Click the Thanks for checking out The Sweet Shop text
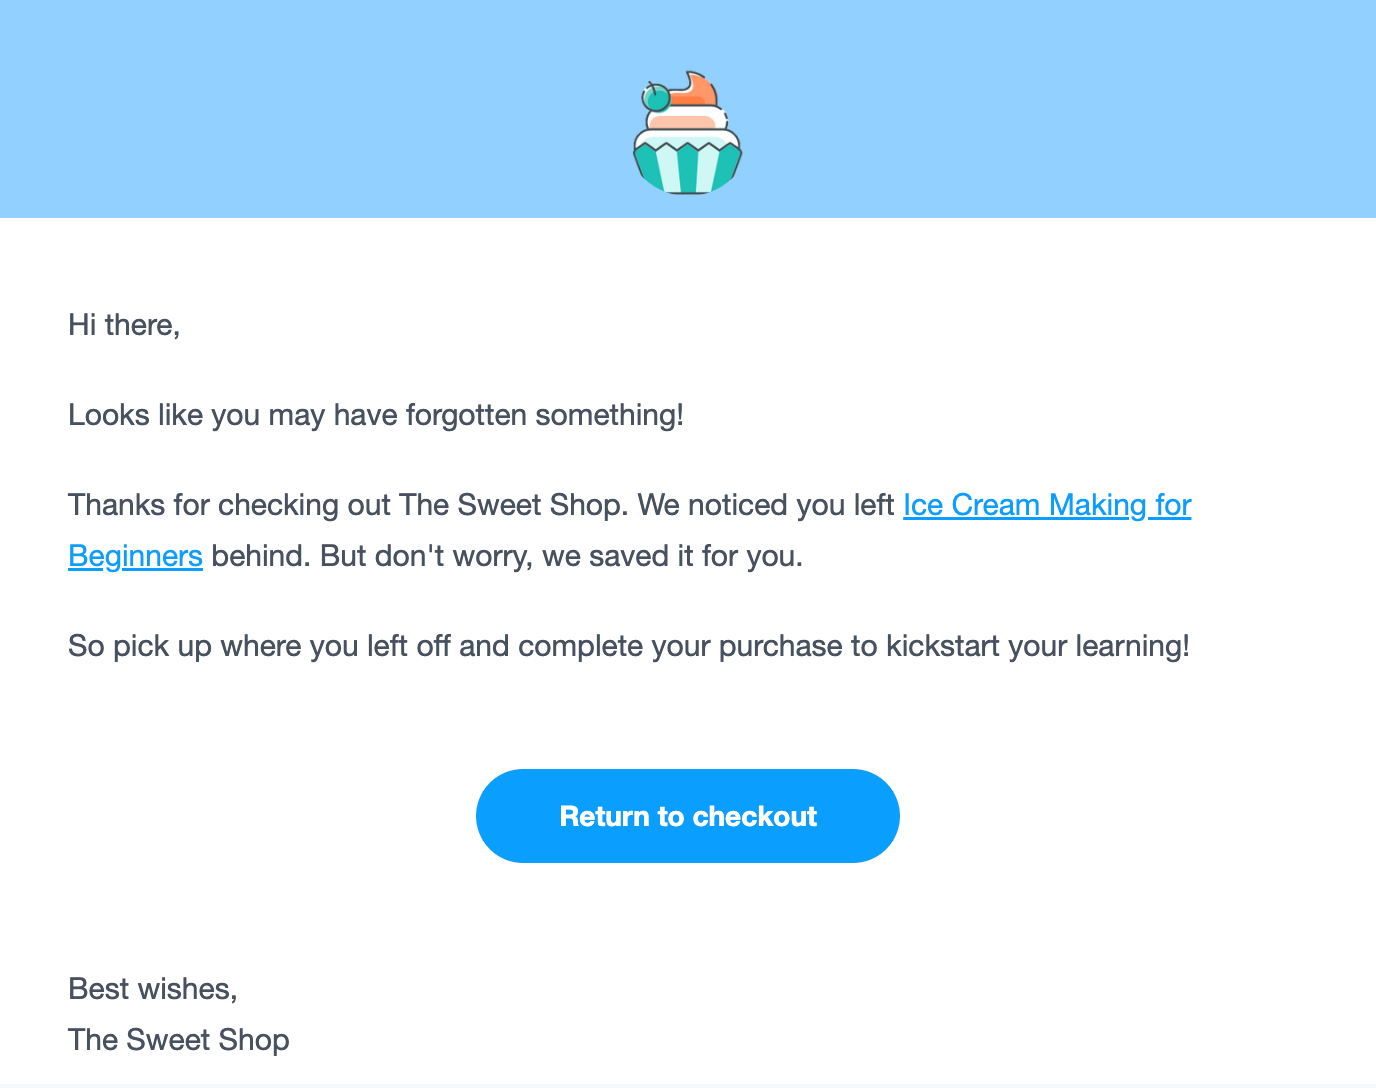1376x1088 pixels. (348, 505)
